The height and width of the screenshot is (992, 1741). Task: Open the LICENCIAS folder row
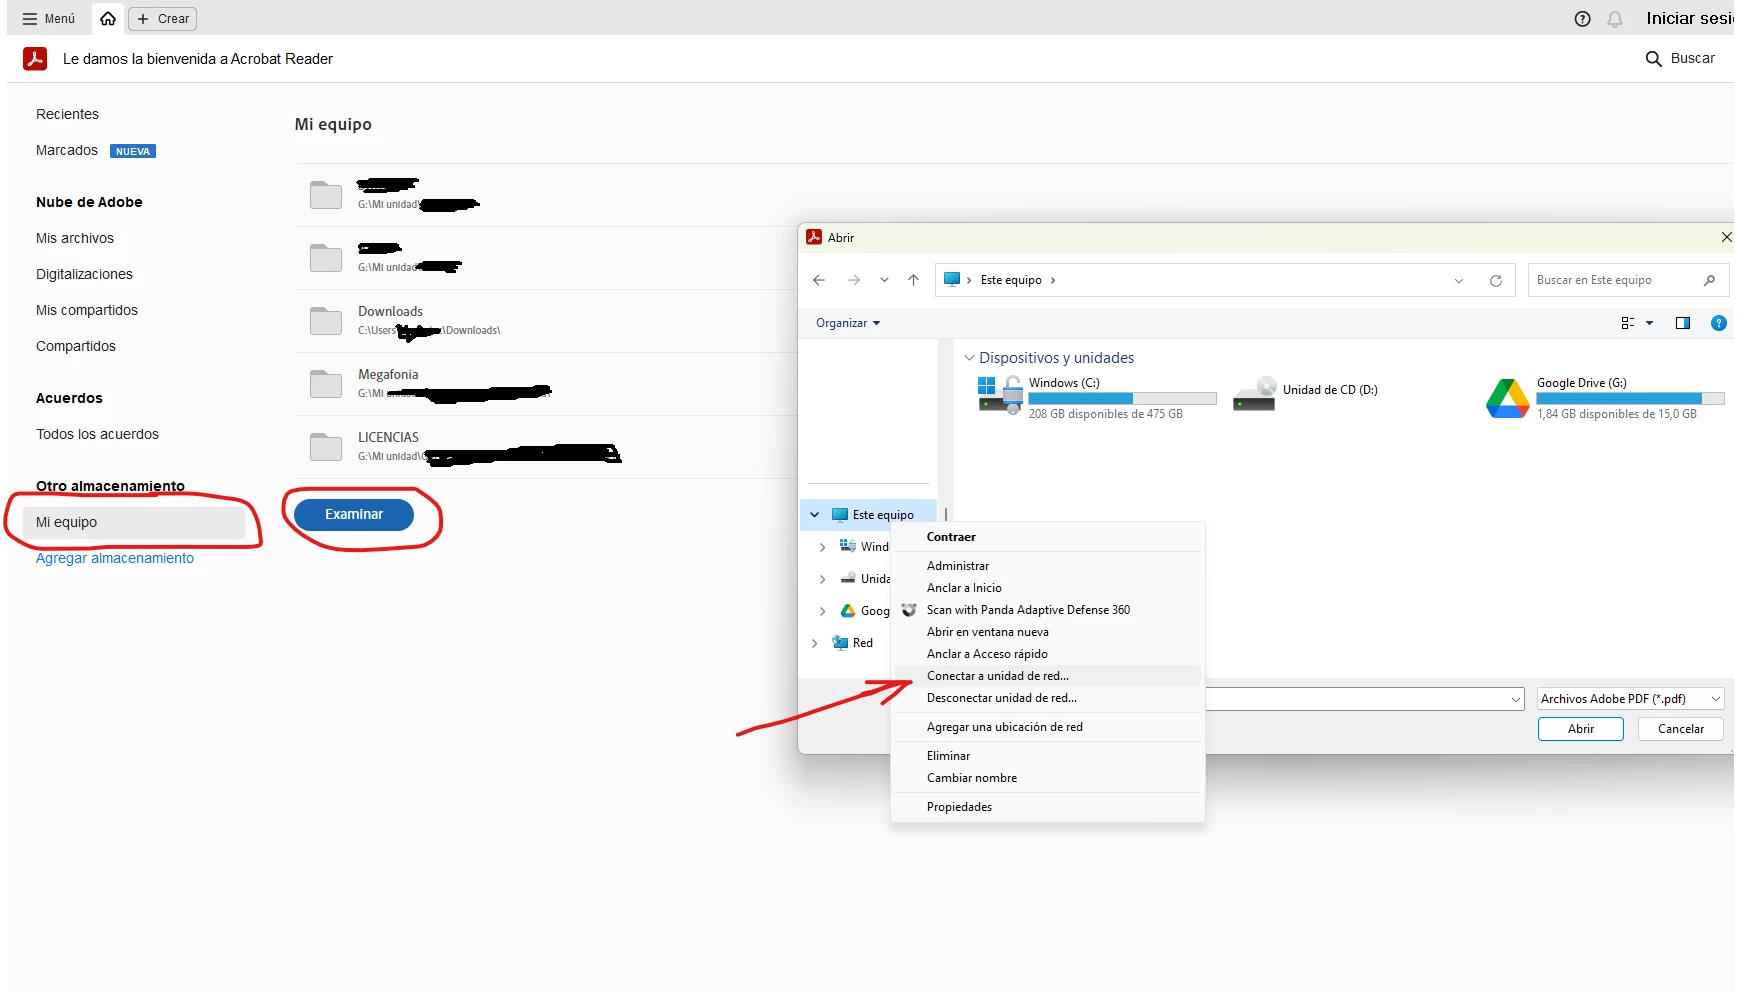545,447
